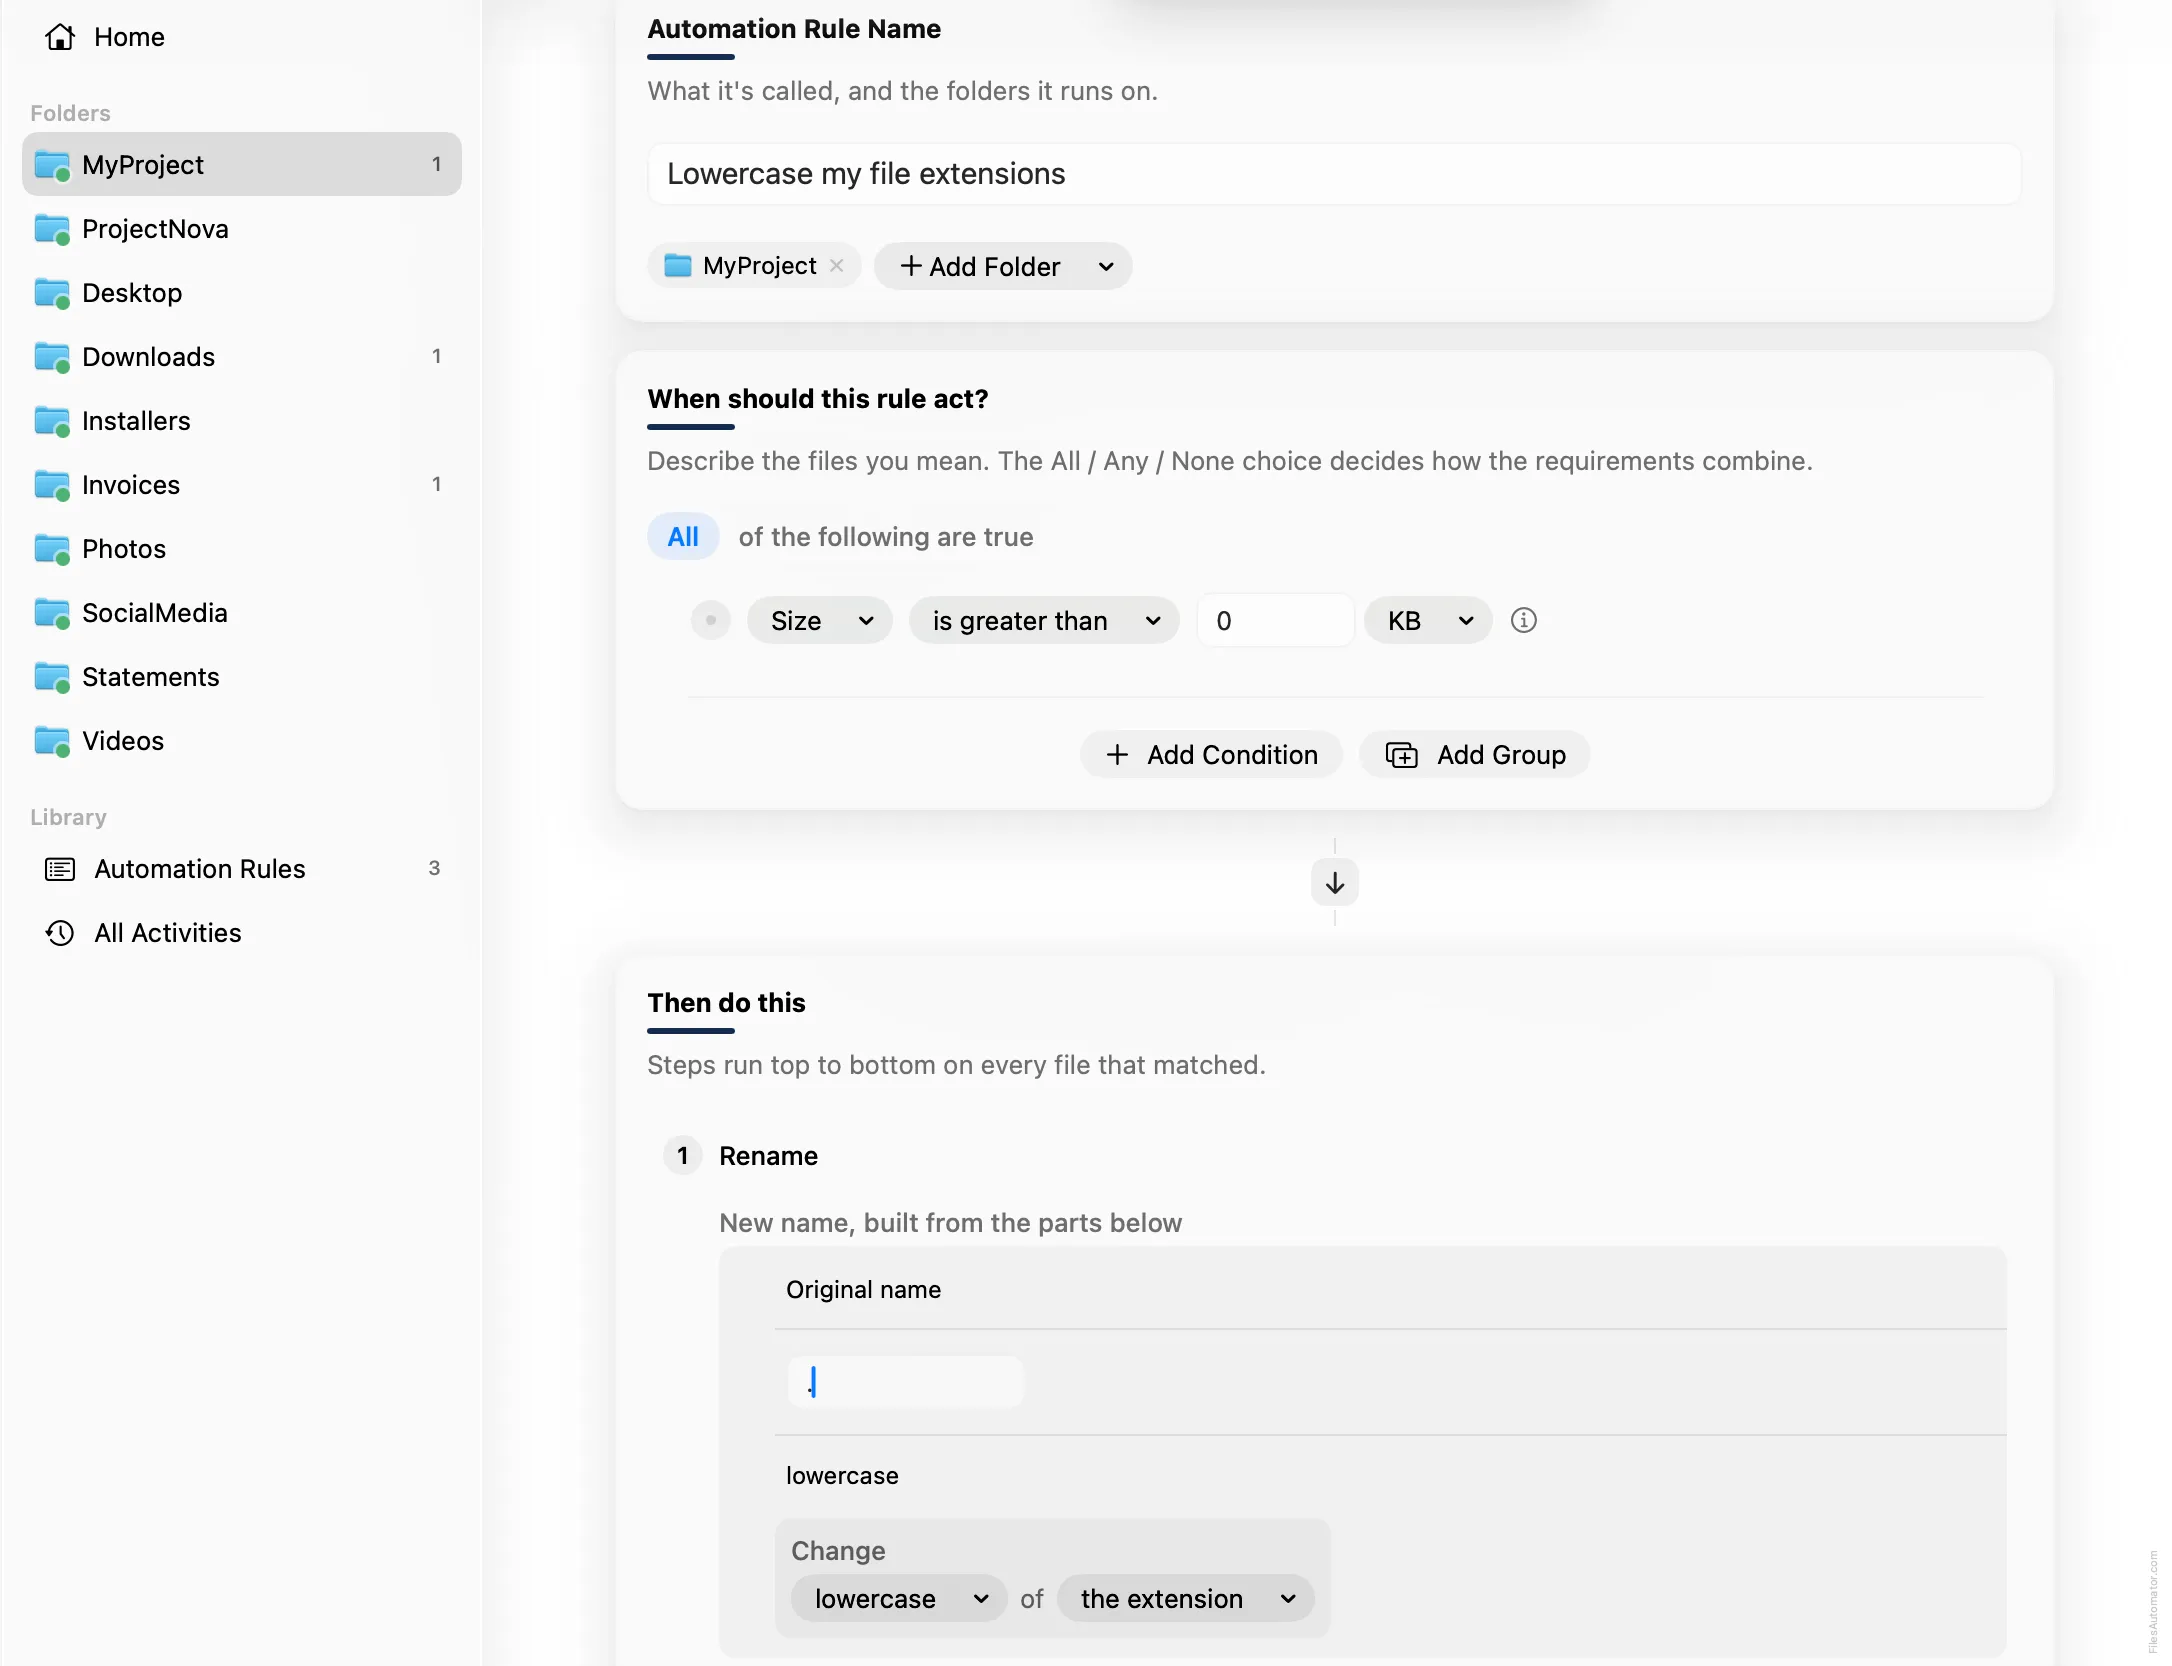The image size is (2172, 1666).
Task: Open the 'is greater than' operator dropdown
Action: 1044,621
